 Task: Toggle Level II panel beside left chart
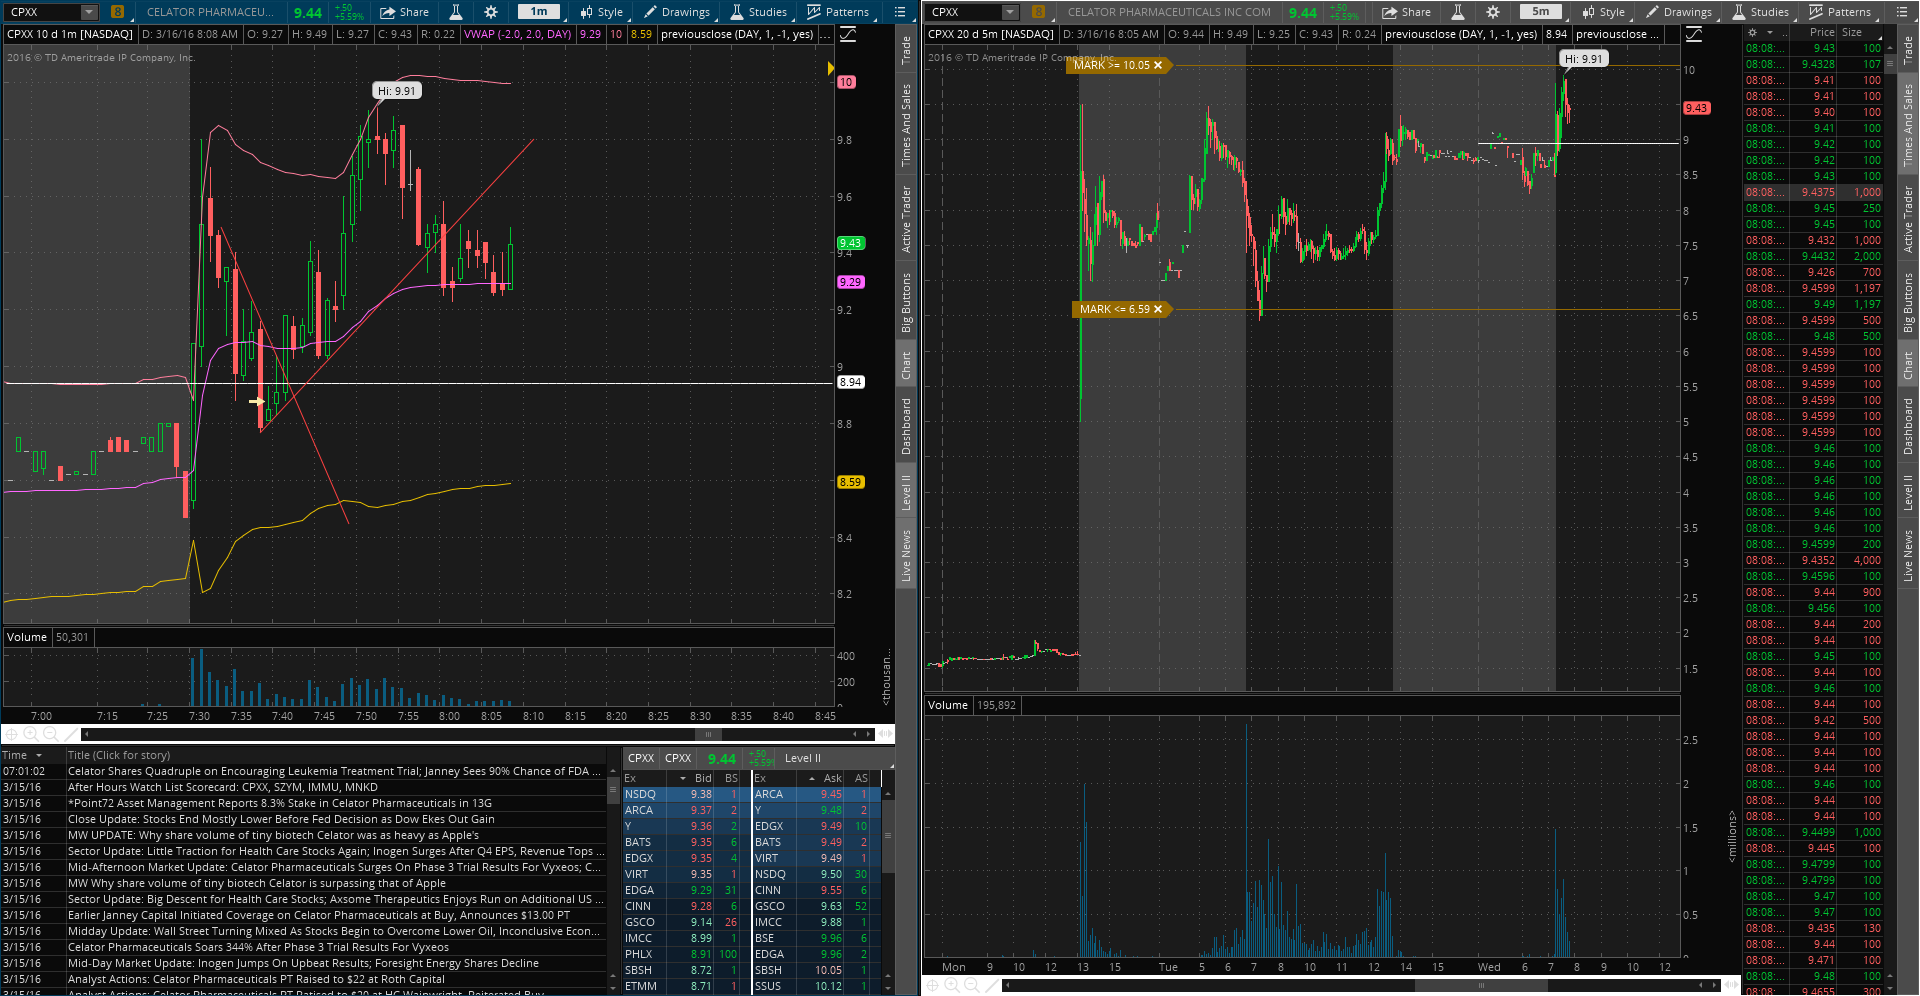pos(906,492)
